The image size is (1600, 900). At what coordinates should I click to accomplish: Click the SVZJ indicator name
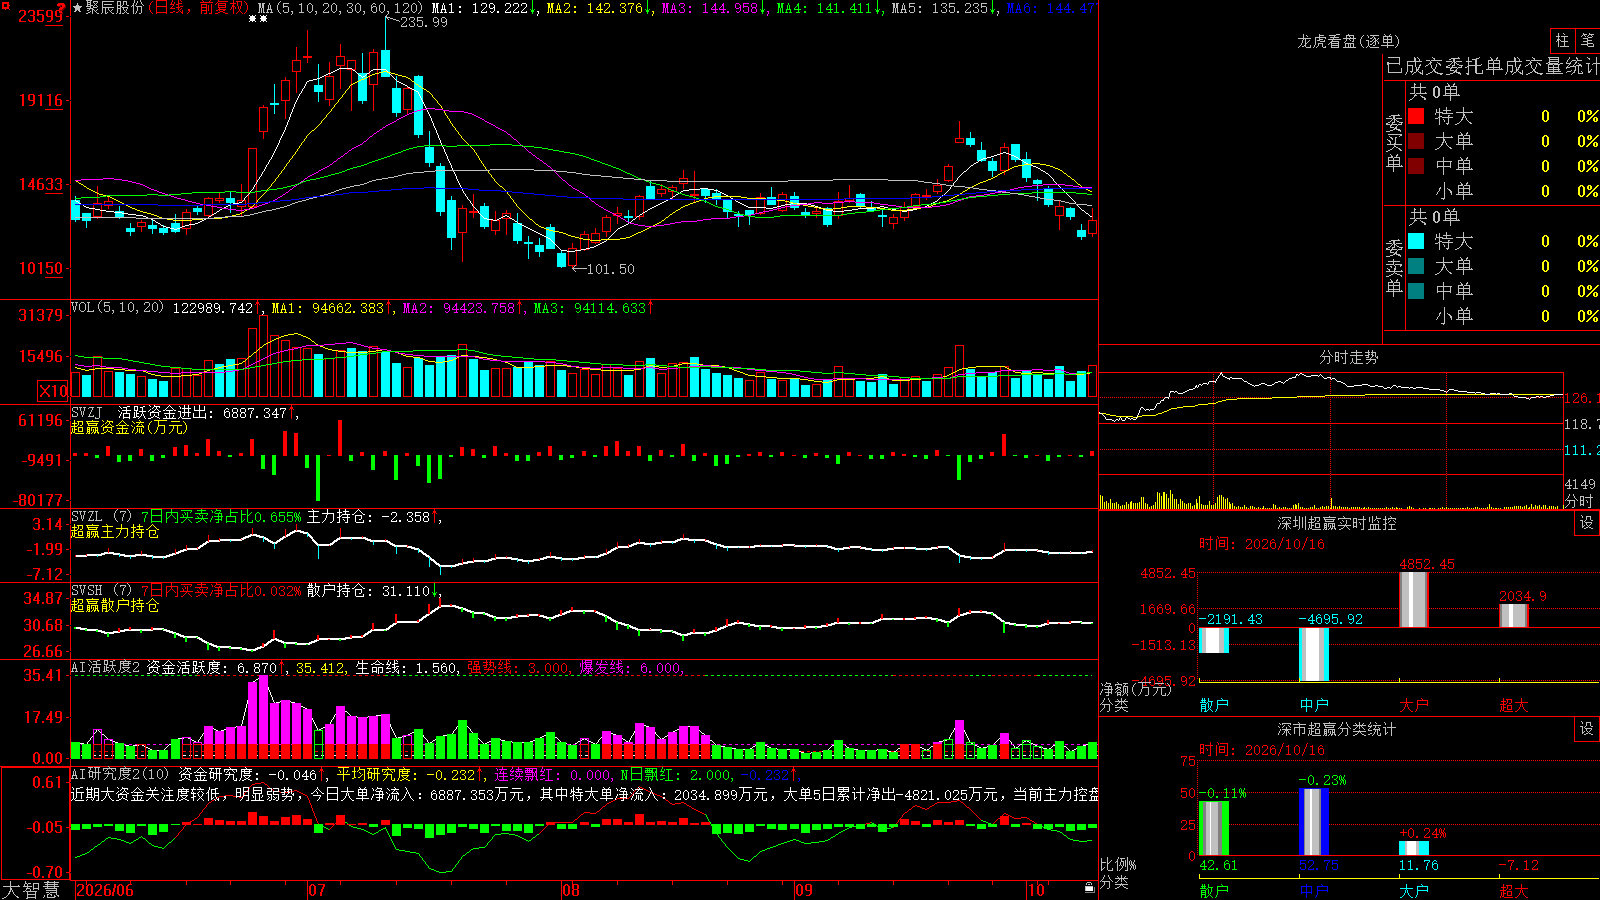(x=86, y=412)
